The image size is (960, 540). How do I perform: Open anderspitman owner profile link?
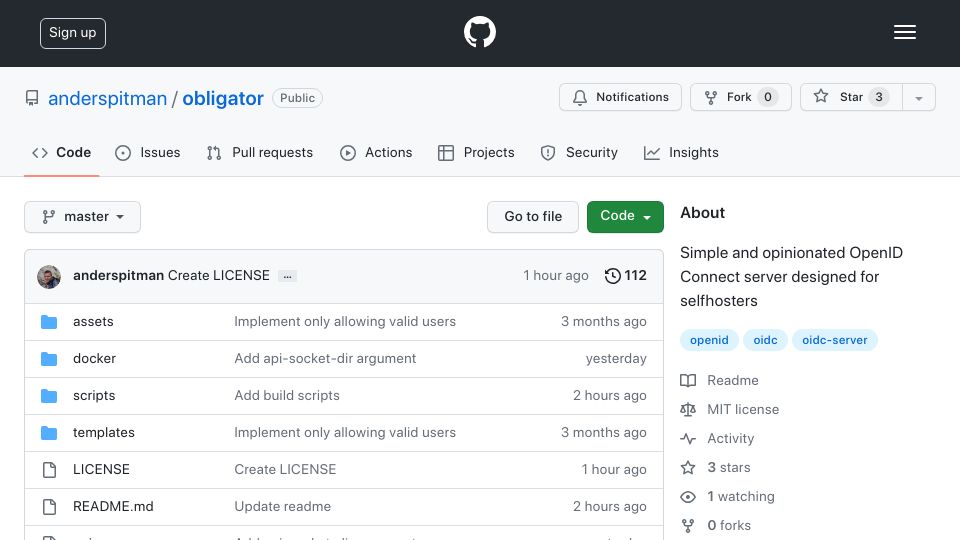click(x=107, y=99)
